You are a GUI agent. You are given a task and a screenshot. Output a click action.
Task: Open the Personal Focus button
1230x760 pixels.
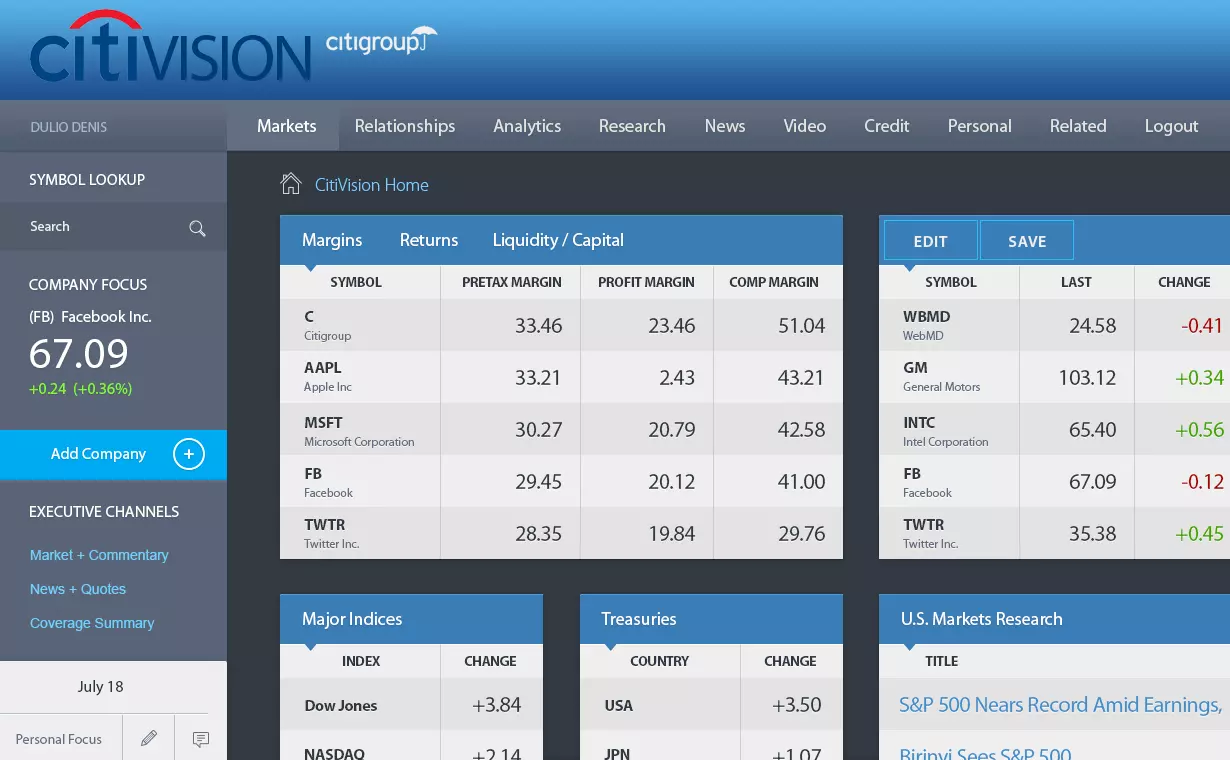point(59,739)
